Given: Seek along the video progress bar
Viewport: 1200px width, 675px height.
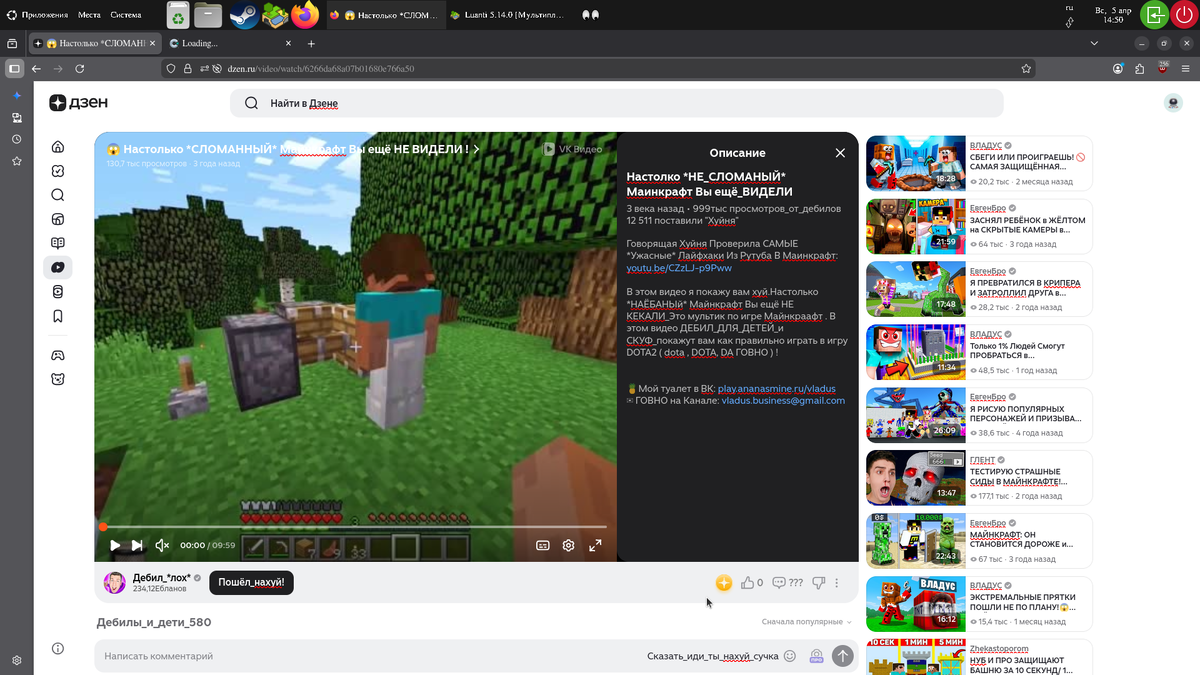Looking at the screenshot, I should click(x=355, y=526).
